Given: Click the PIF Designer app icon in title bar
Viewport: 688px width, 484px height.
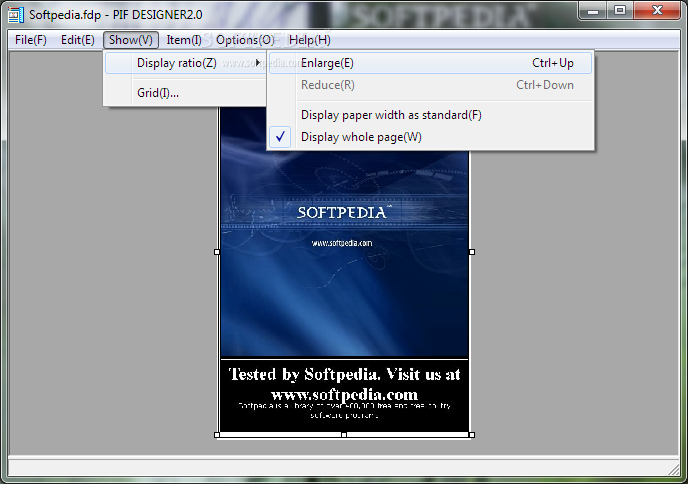Looking at the screenshot, I should tap(16, 14).
